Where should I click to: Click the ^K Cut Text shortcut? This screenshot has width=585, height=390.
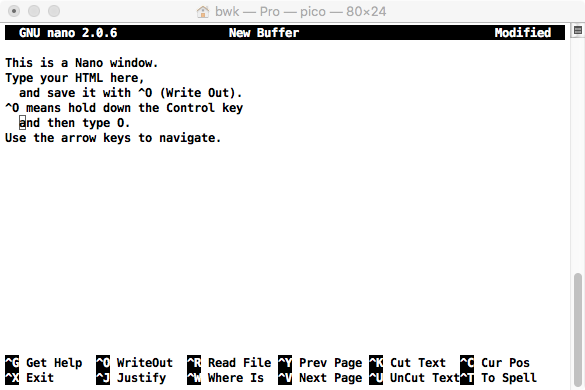coord(407,362)
